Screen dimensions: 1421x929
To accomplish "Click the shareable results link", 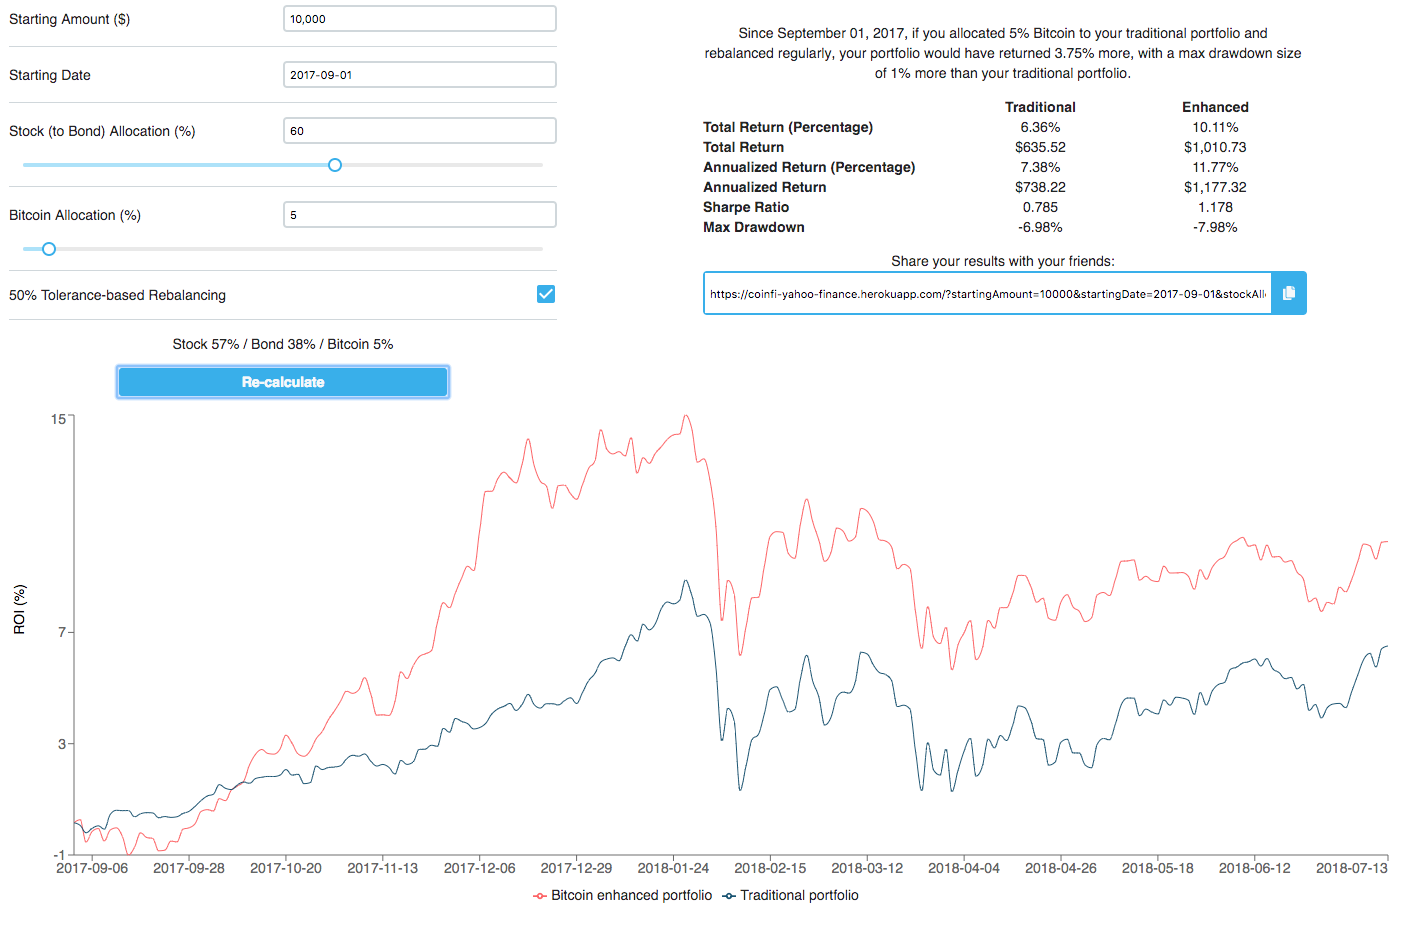I will pos(987,292).
